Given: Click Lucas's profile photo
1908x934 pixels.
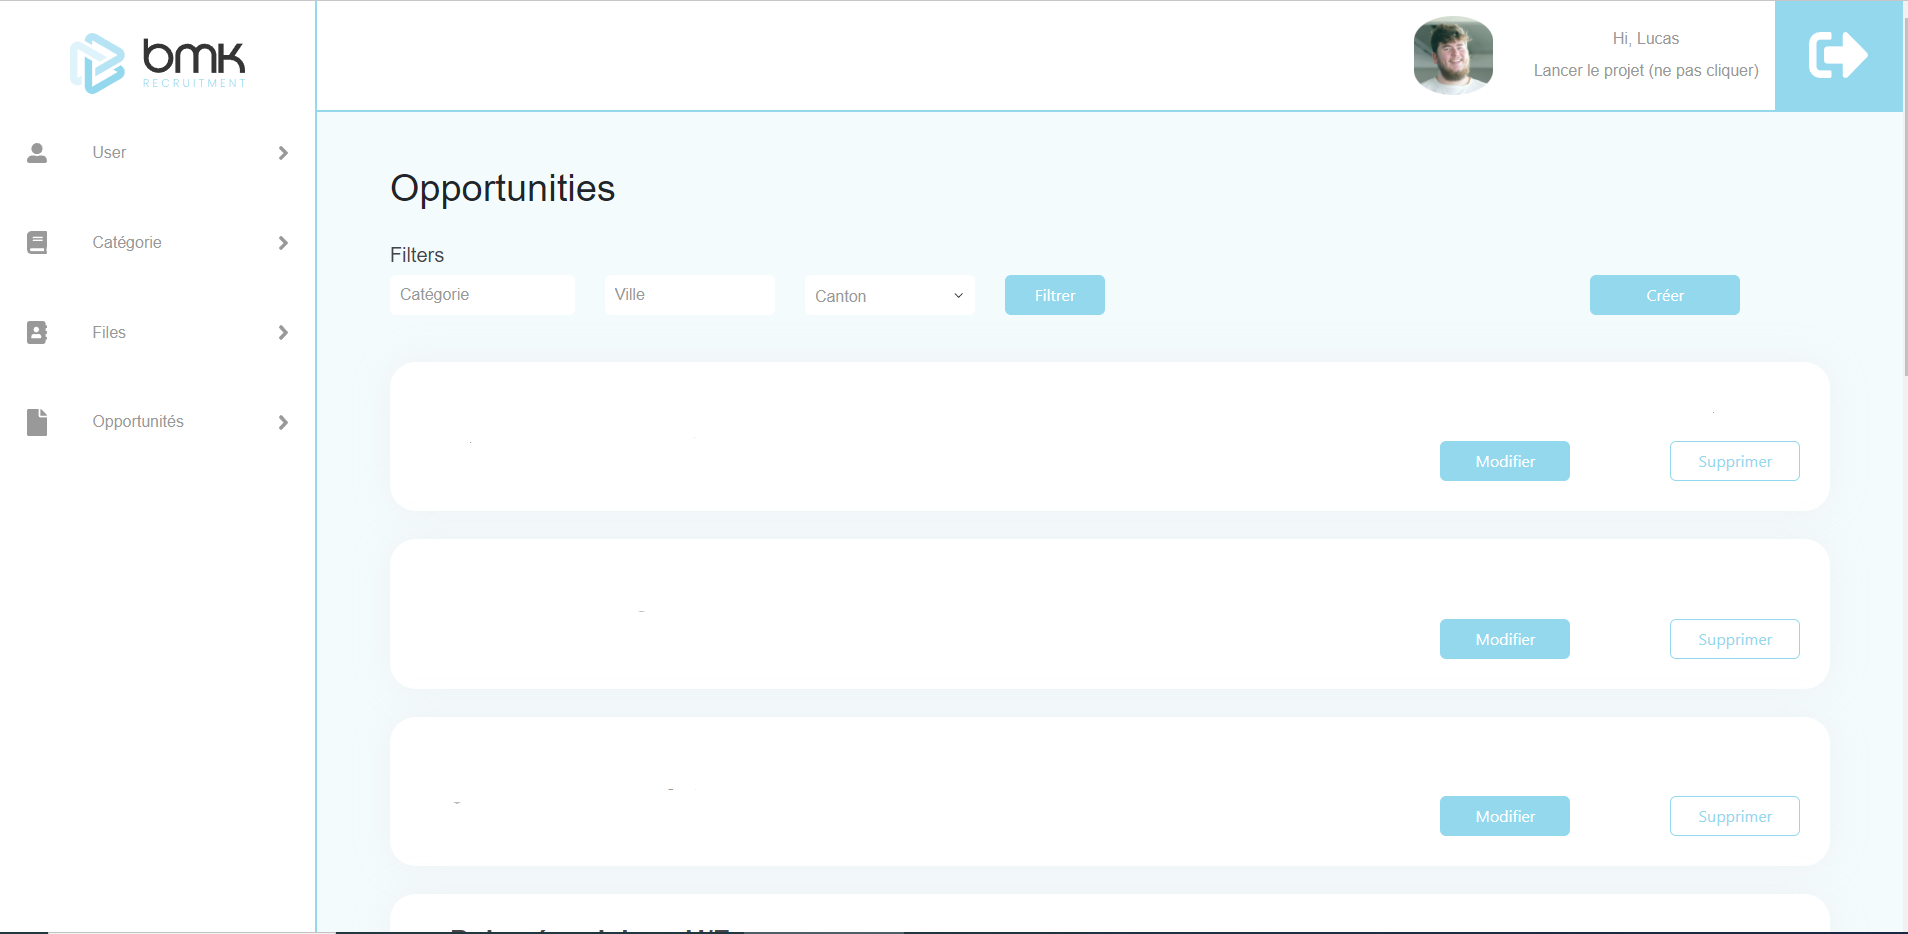Looking at the screenshot, I should click(1453, 55).
